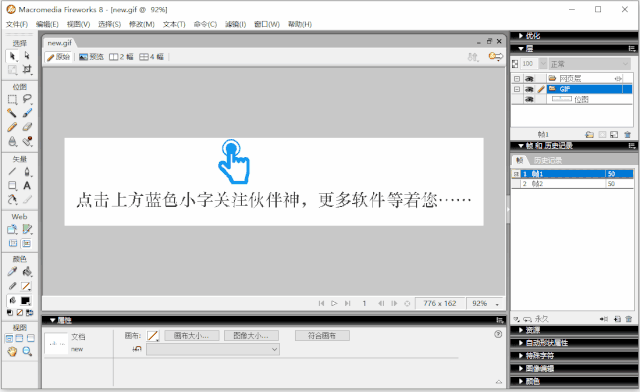Select the Lasso tool
Viewport: 640px width, 392px height.
27,99
